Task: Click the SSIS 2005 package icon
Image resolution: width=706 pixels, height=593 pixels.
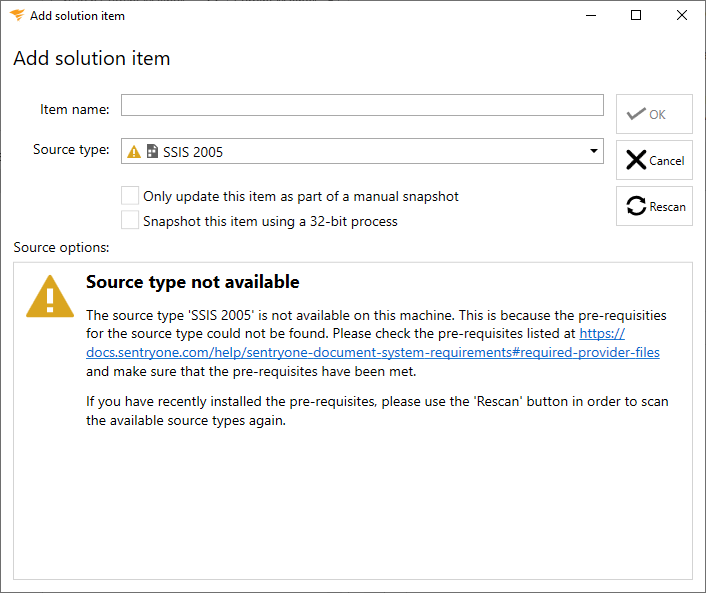Action: click(152, 151)
